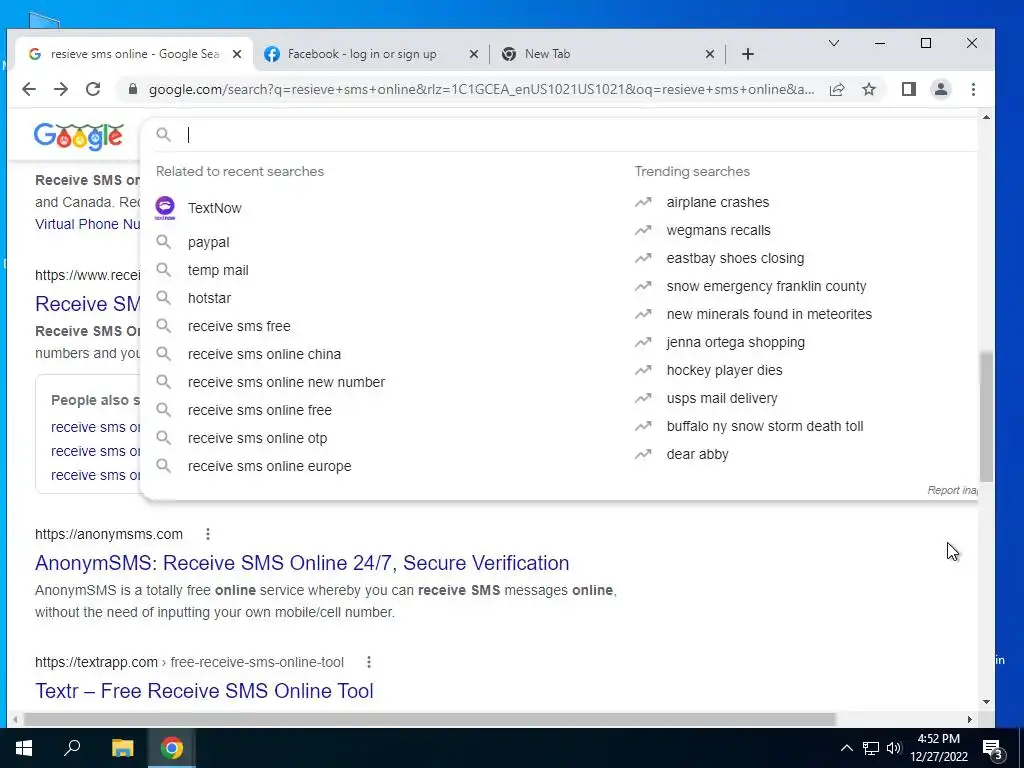Open the notification center icon
The width and height of the screenshot is (1024, 768).
[x=993, y=748]
